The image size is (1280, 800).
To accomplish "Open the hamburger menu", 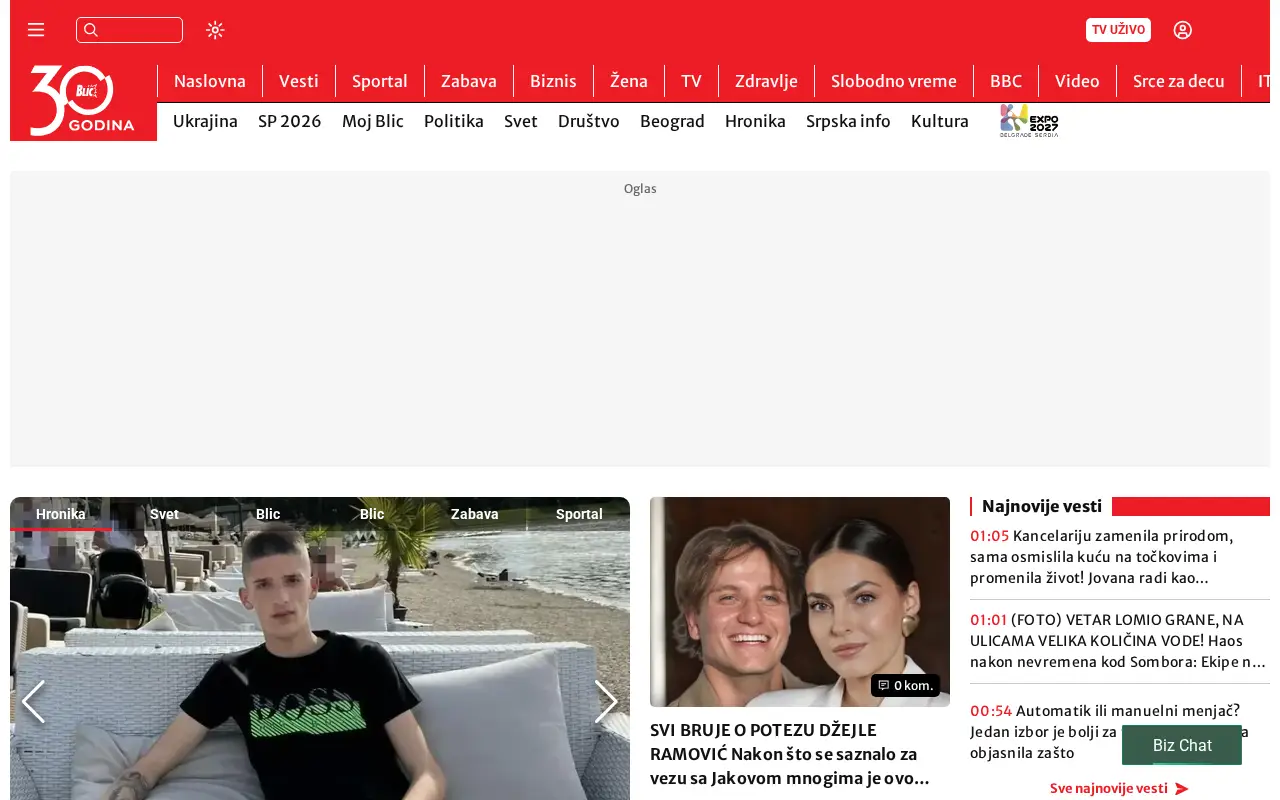I will 36,30.
